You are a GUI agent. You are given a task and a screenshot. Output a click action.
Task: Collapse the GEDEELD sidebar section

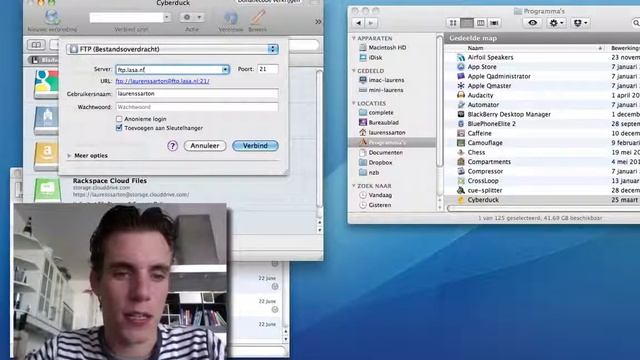pos(353,71)
